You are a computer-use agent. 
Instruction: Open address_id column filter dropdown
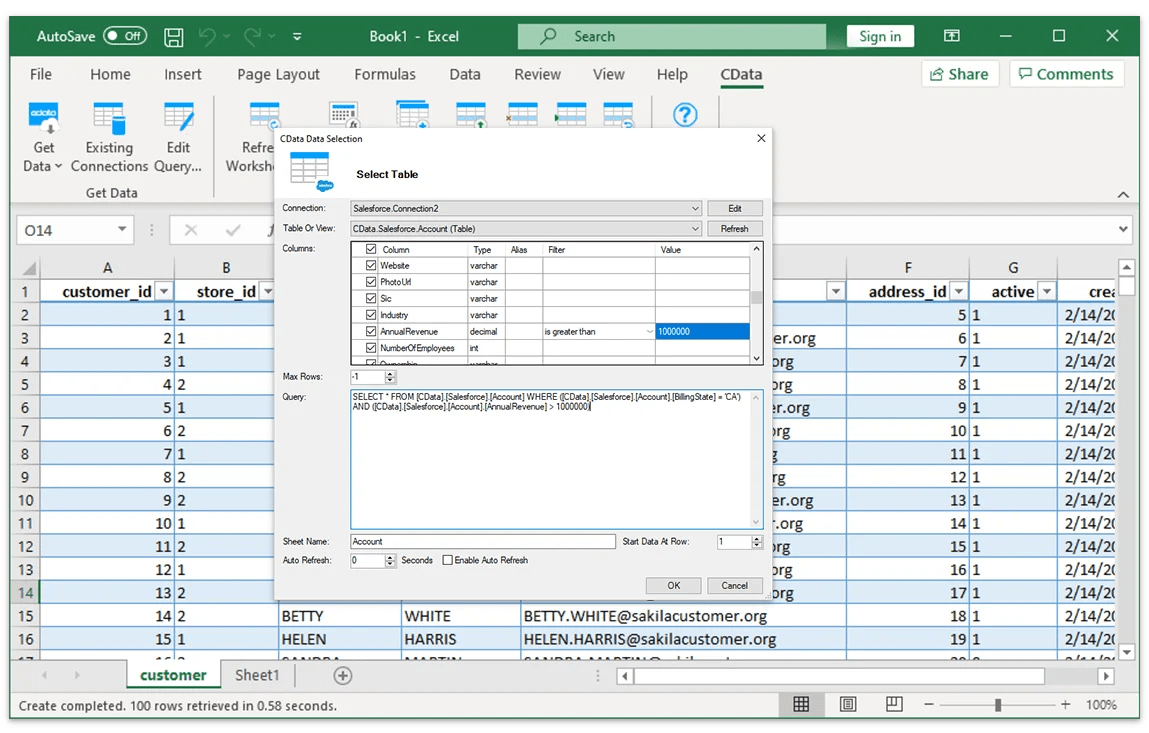(x=958, y=292)
